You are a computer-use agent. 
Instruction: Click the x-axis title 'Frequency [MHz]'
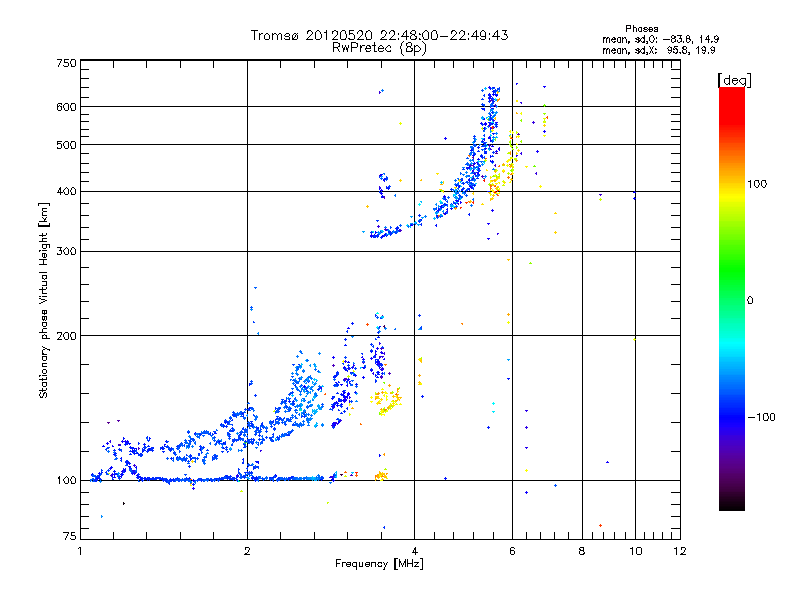(x=379, y=564)
